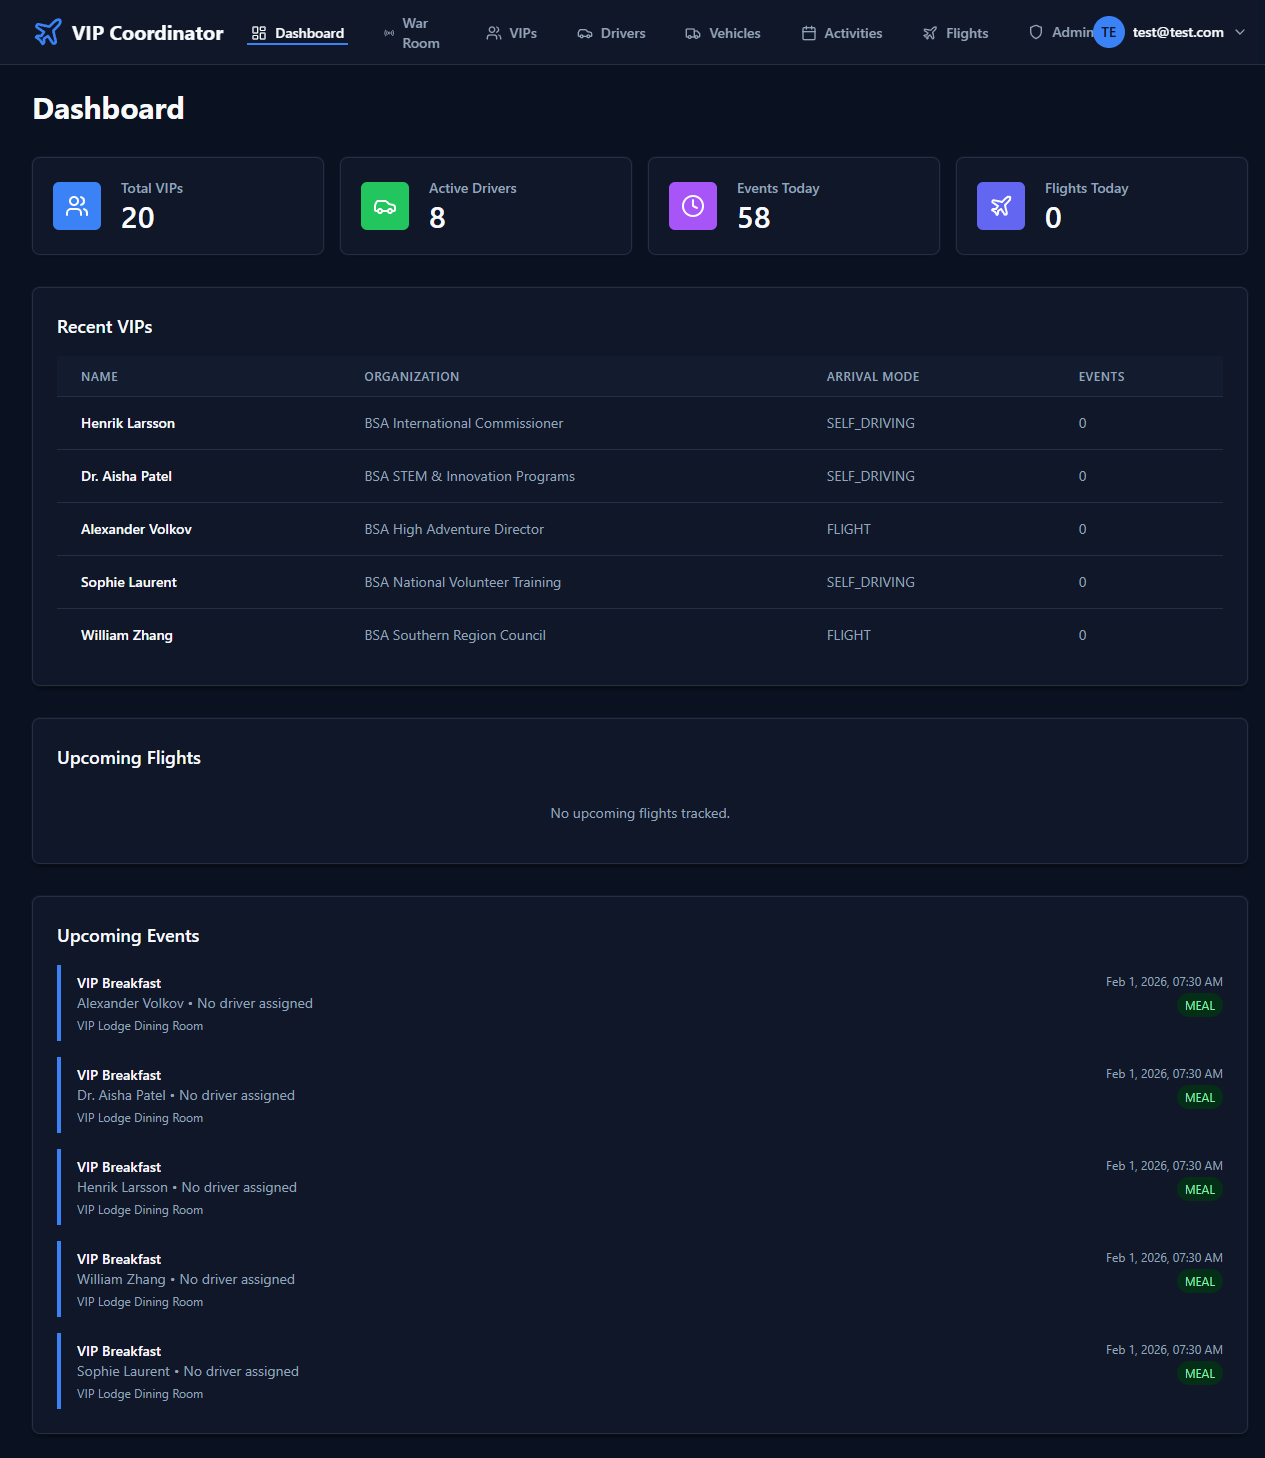Viewport: 1265px width, 1458px height.
Task: Switch to the Vehicles page
Action: (x=723, y=33)
